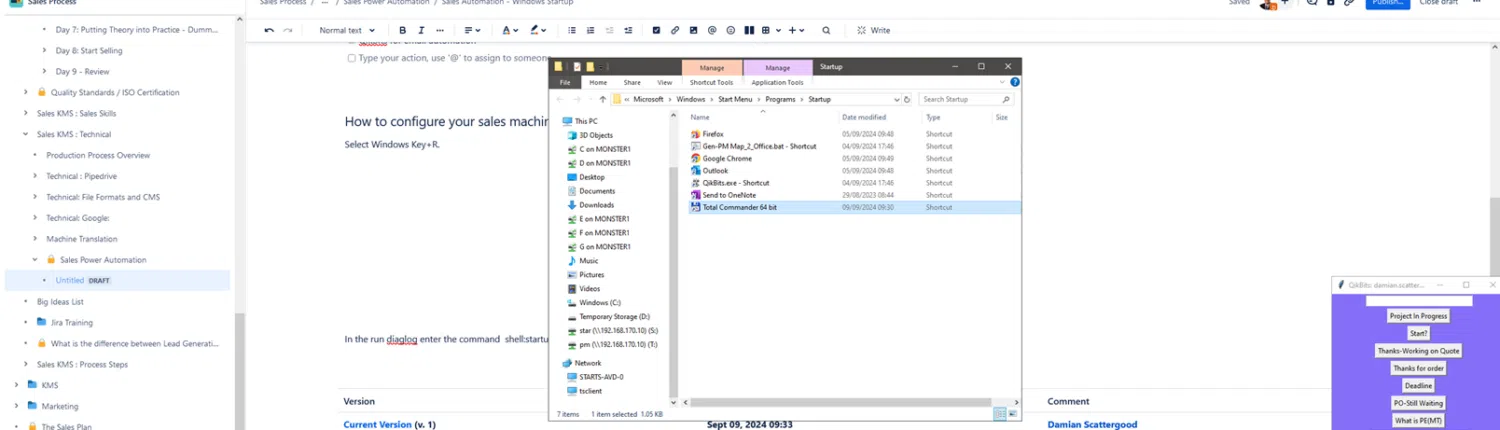Open table options dropdown arrow
This screenshot has height=430, width=1500.
tap(776, 31)
